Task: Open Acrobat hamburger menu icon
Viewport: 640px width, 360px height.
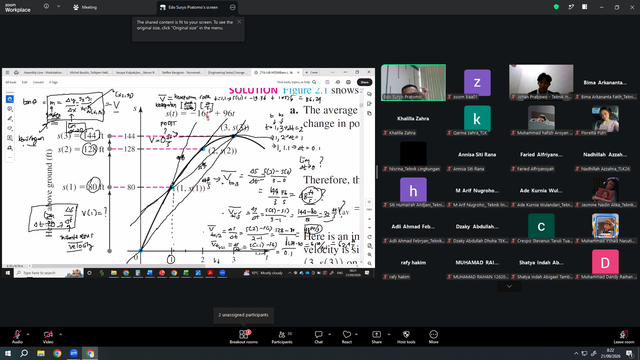Action: point(7,72)
